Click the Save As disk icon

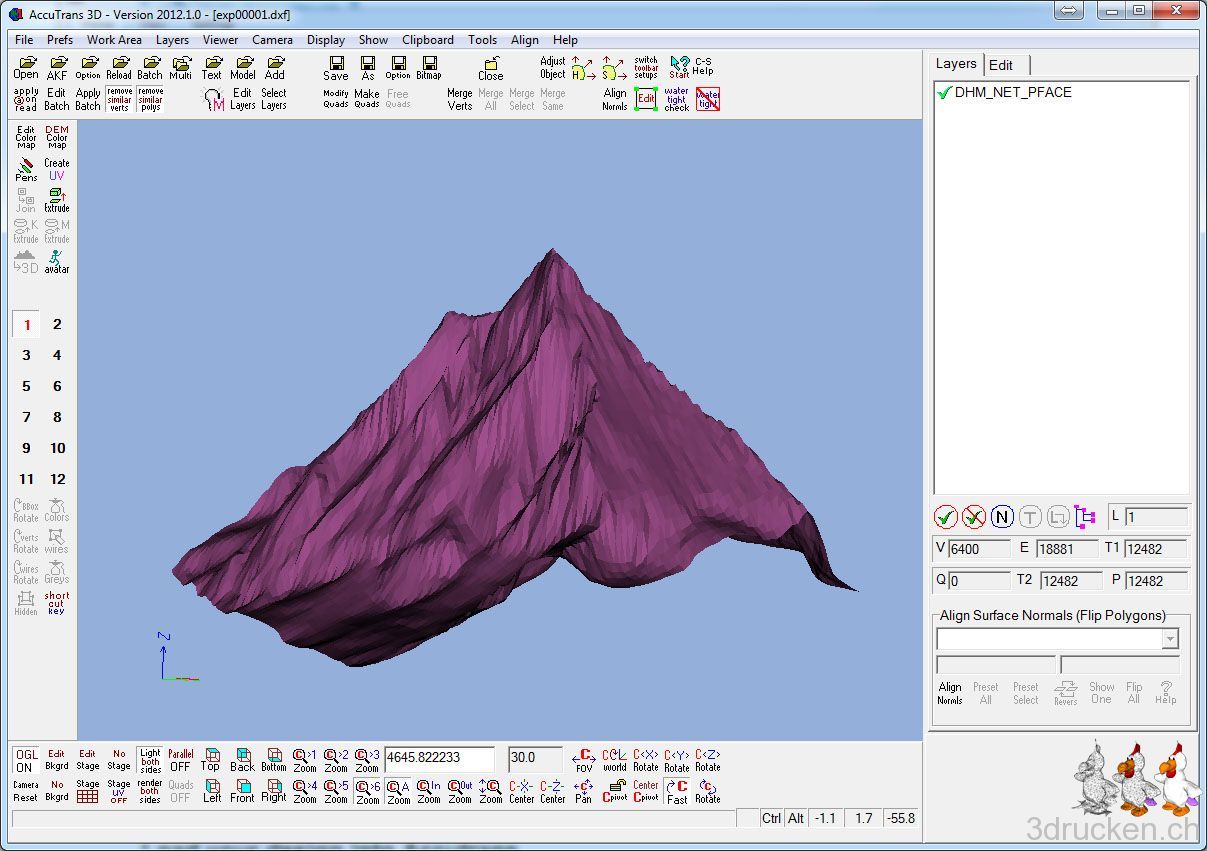tap(367, 68)
